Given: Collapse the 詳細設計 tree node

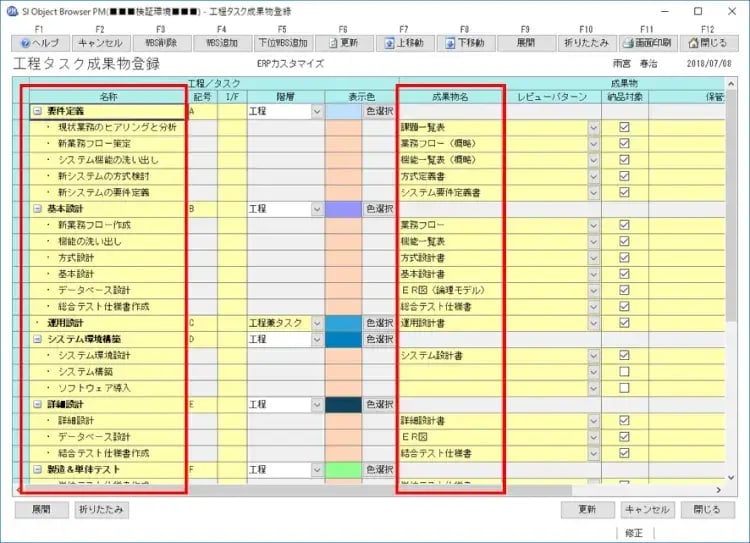Looking at the screenshot, I should [x=37, y=405].
